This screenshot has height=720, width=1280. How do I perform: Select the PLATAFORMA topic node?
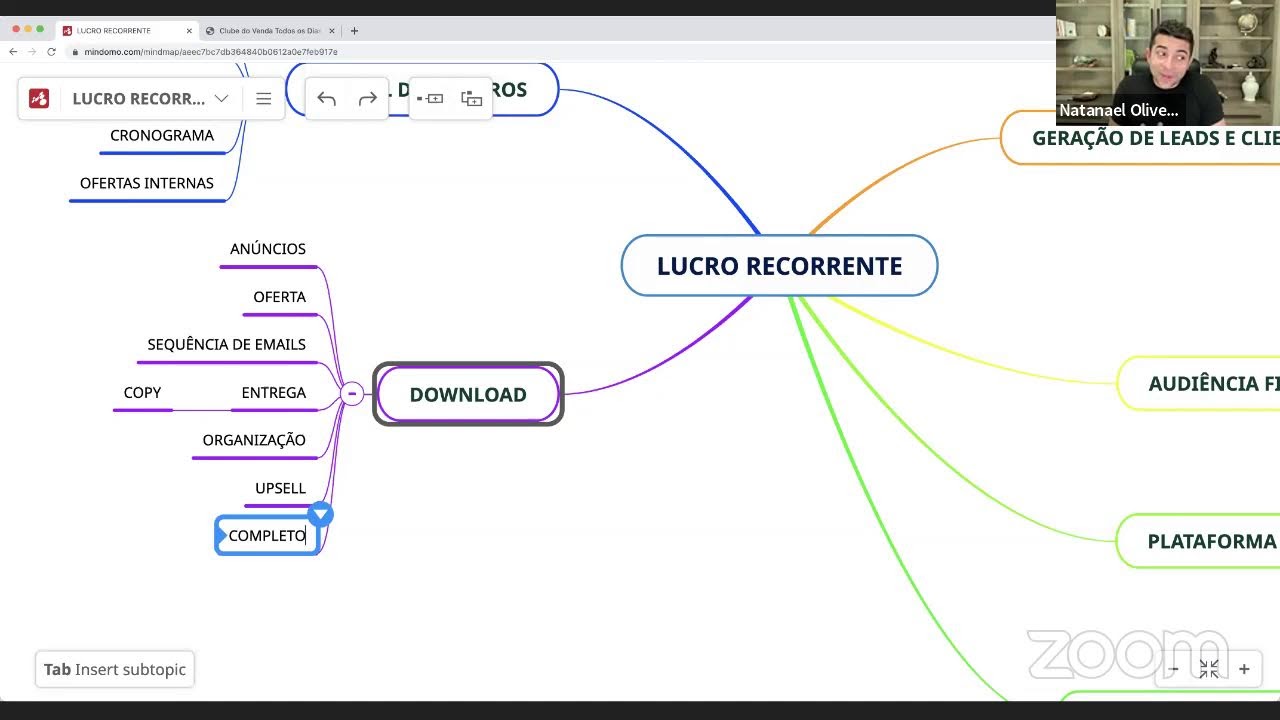[1210, 541]
